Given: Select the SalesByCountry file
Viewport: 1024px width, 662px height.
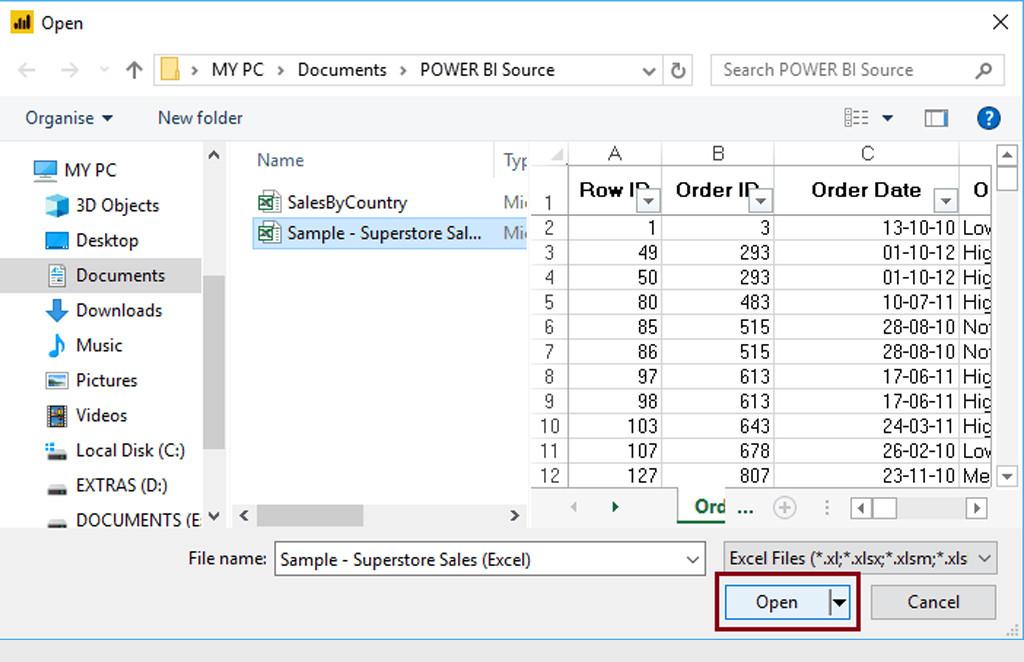Looking at the screenshot, I should pos(347,202).
